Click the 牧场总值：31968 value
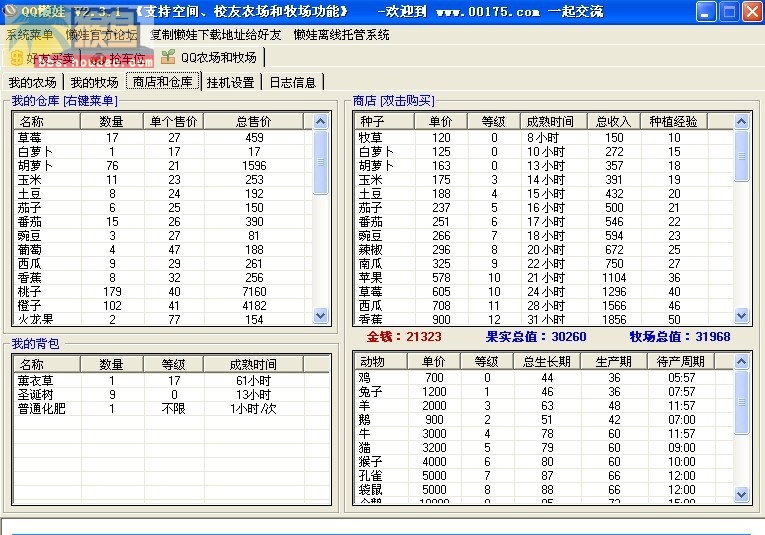Image resolution: width=765 pixels, height=535 pixels. click(x=680, y=337)
